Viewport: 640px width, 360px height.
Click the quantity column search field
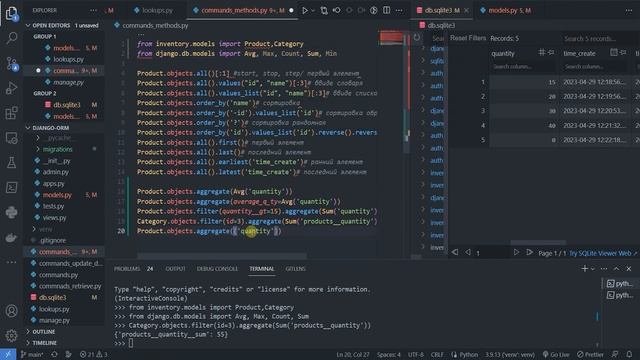tap(522, 67)
